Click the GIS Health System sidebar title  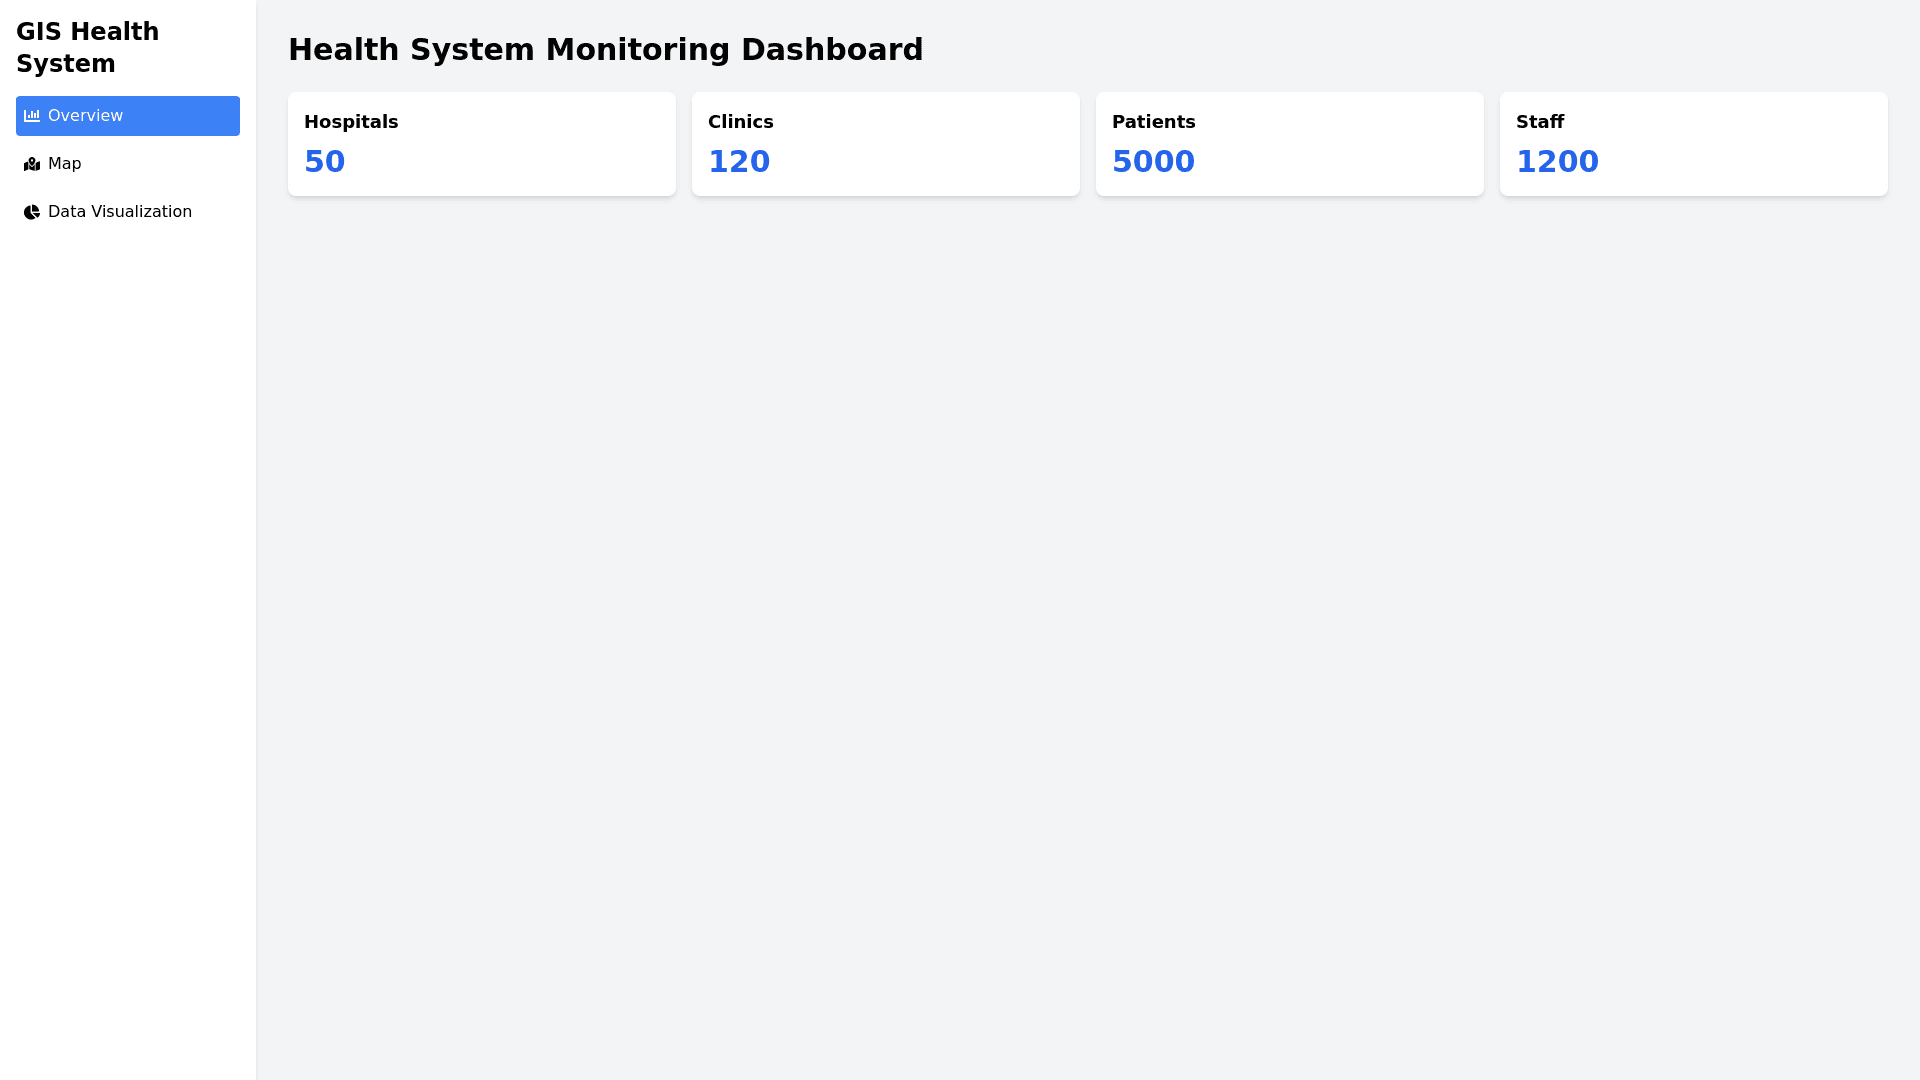pos(87,48)
